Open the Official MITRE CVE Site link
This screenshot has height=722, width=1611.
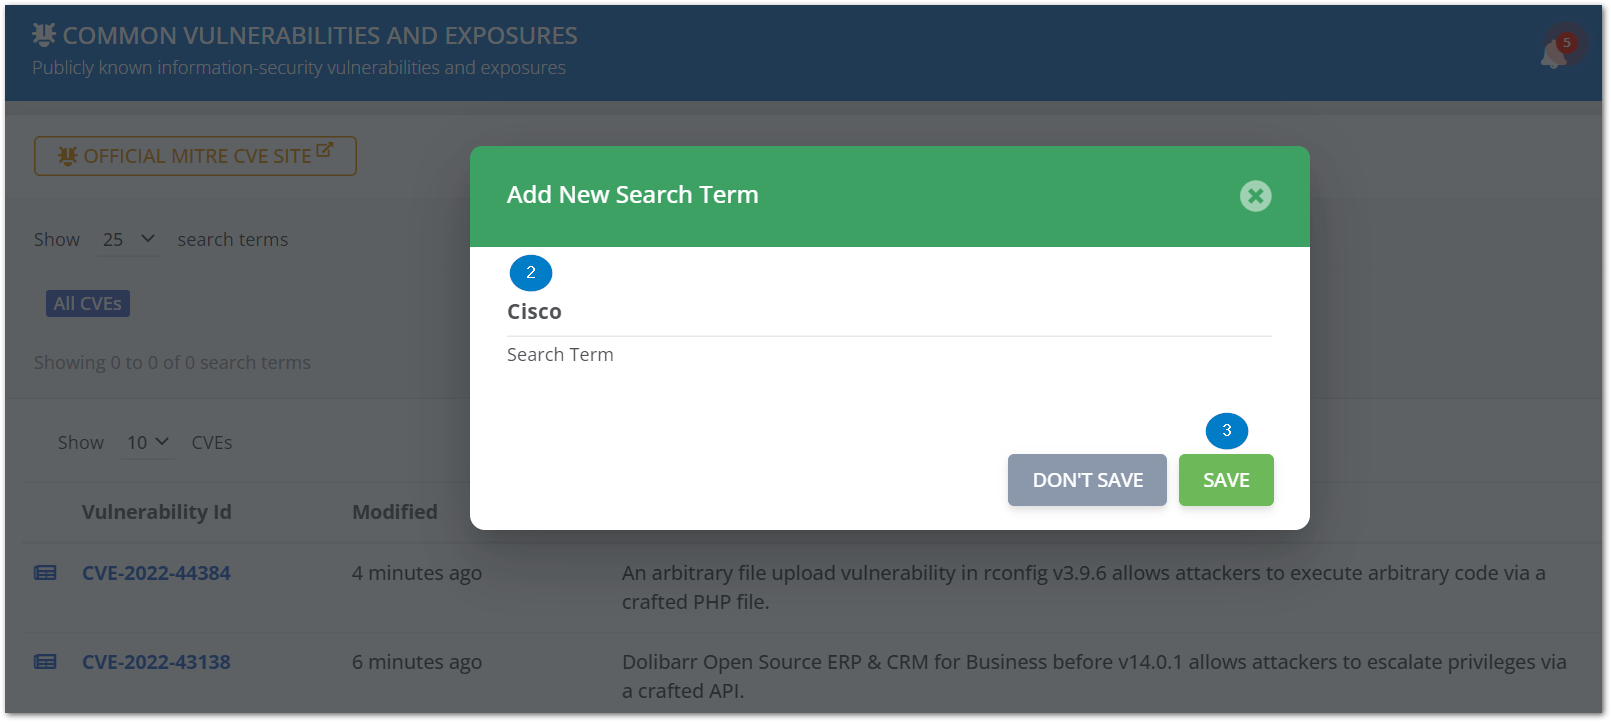tap(195, 156)
